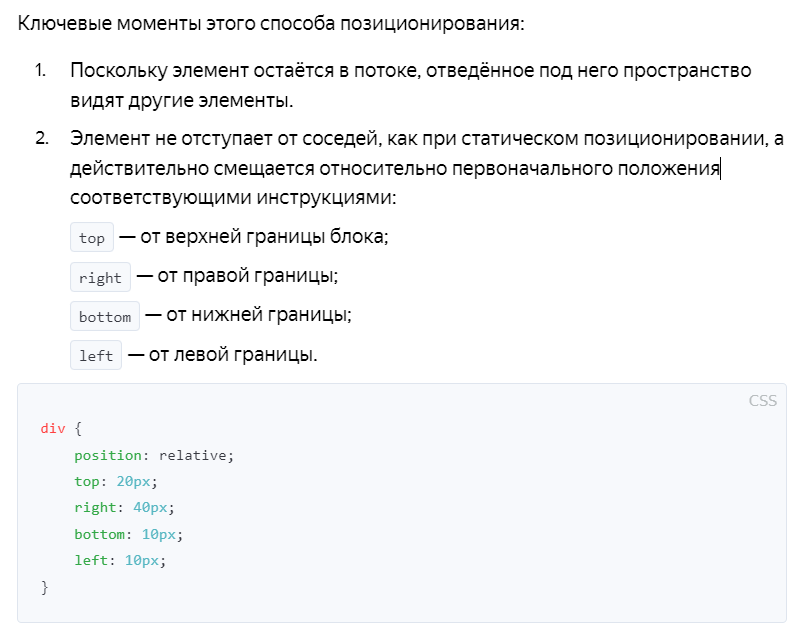Click the 'left' inline code label
The height and width of the screenshot is (640, 796).
tap(96, 355)
